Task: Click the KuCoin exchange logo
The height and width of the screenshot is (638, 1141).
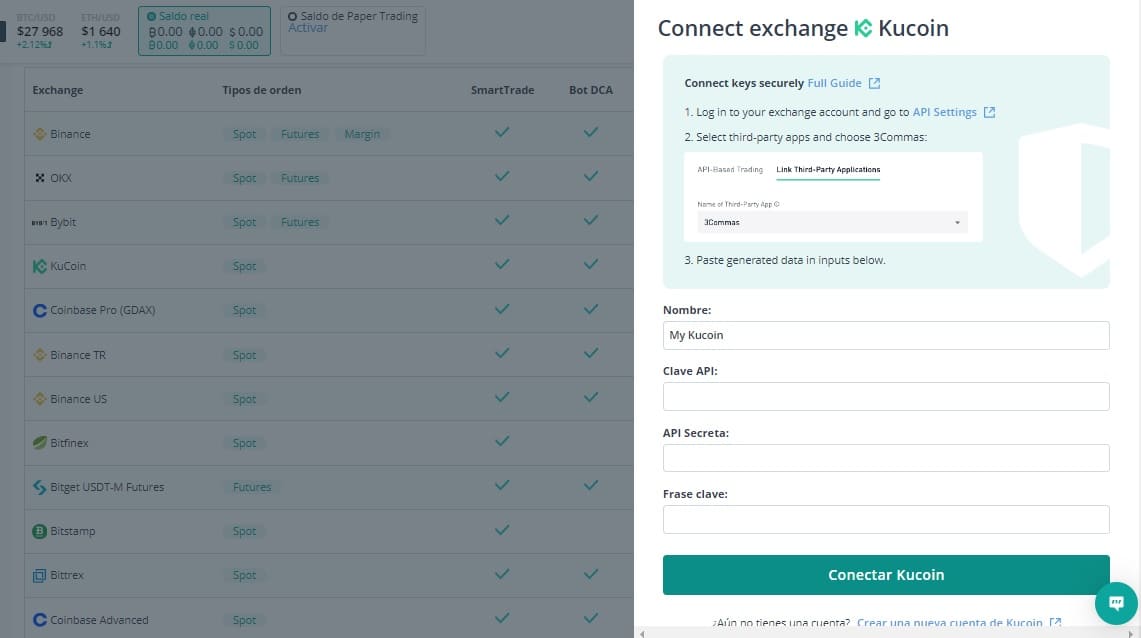Action: pos(38,265)
